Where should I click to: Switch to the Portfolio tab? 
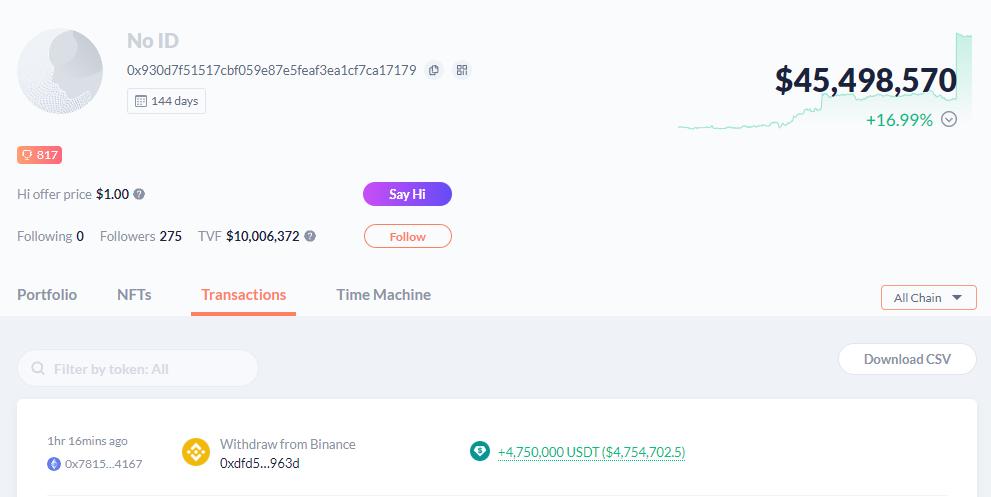tap(47, 295)
